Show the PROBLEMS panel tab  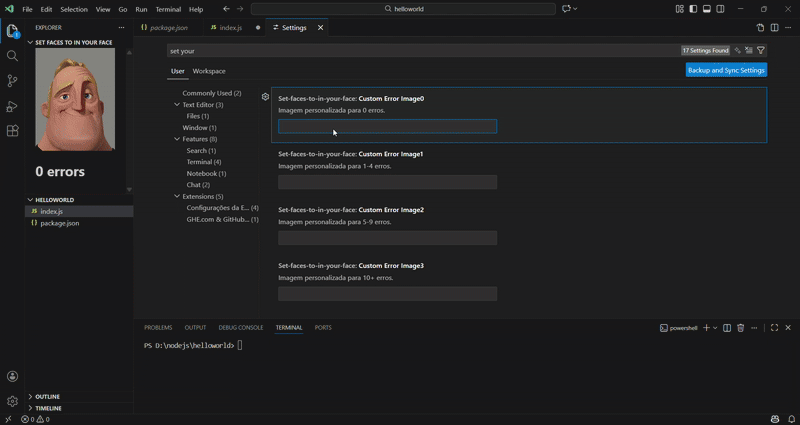[158, 328]
